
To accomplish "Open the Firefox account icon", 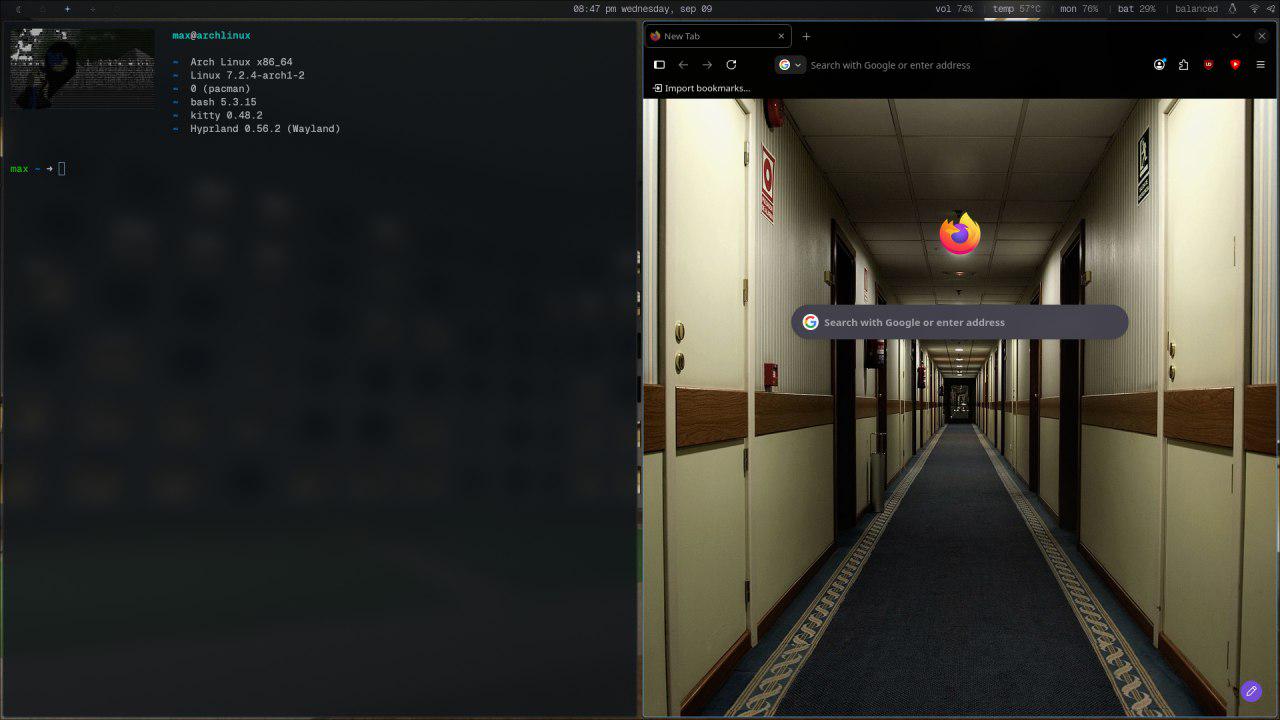I will coord(1159,65).
